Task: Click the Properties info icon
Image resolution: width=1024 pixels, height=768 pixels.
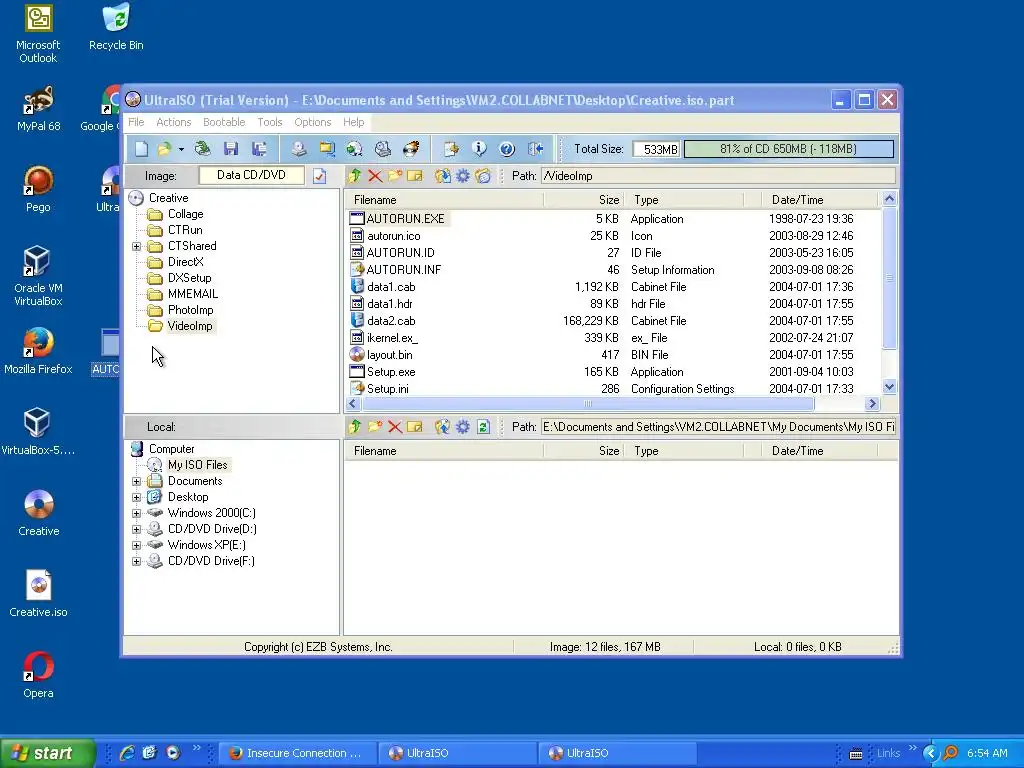Action: [479, 149]
